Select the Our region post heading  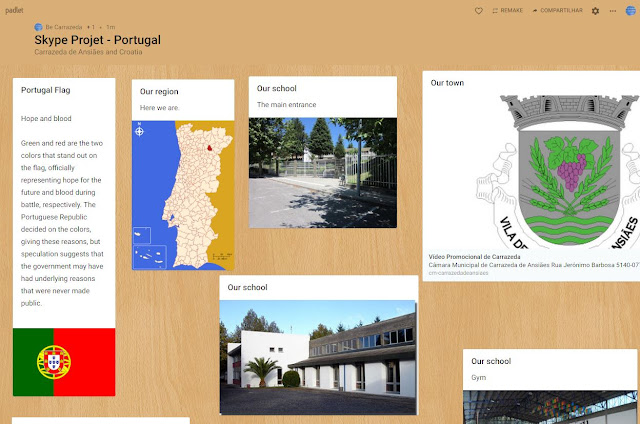[159, 92]
